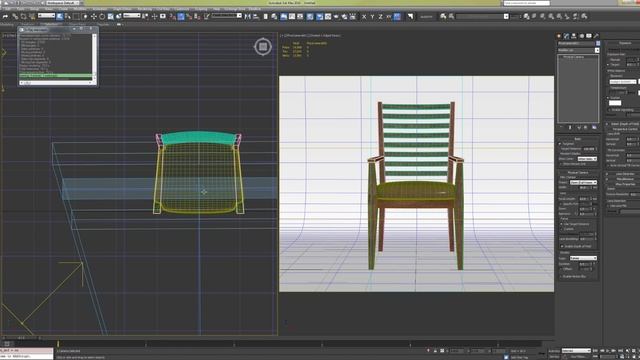Toggle the shutter Offset checkbox

(561, 269)
